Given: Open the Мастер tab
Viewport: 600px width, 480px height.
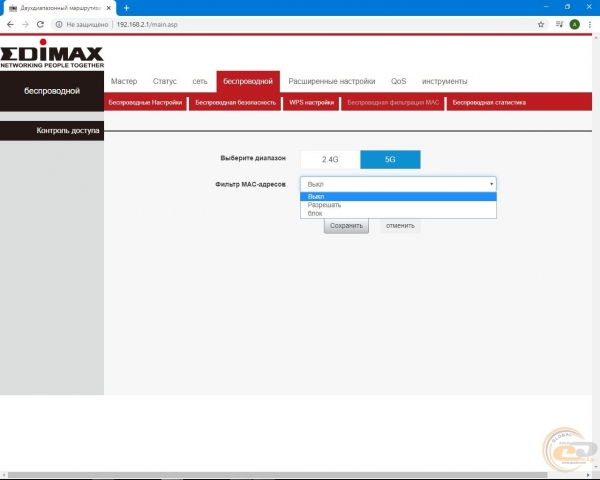Looking at the screenshot, I should coord(124,81).
